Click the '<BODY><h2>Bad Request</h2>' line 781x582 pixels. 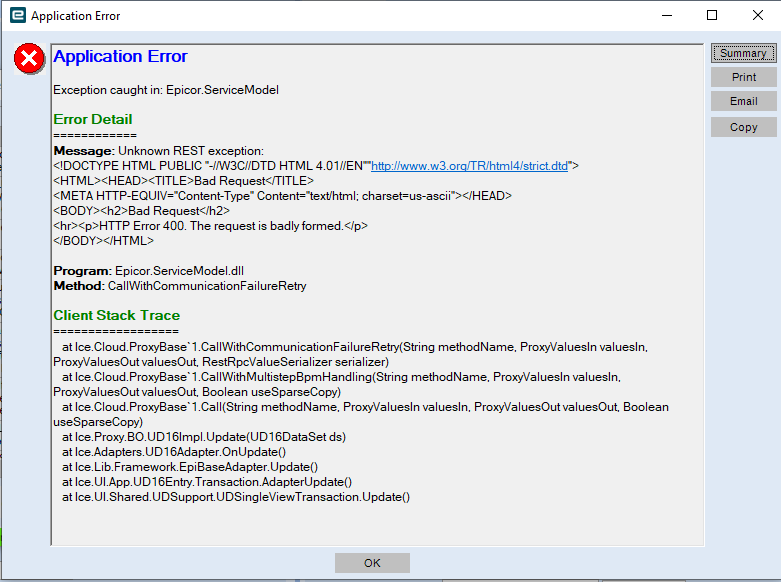141,211
